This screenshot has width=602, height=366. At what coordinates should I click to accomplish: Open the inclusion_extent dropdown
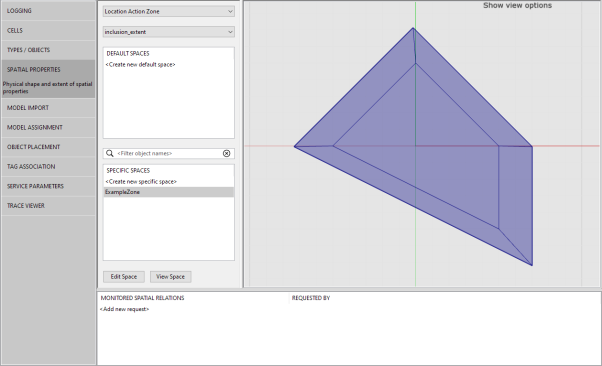tap(169, 32)
